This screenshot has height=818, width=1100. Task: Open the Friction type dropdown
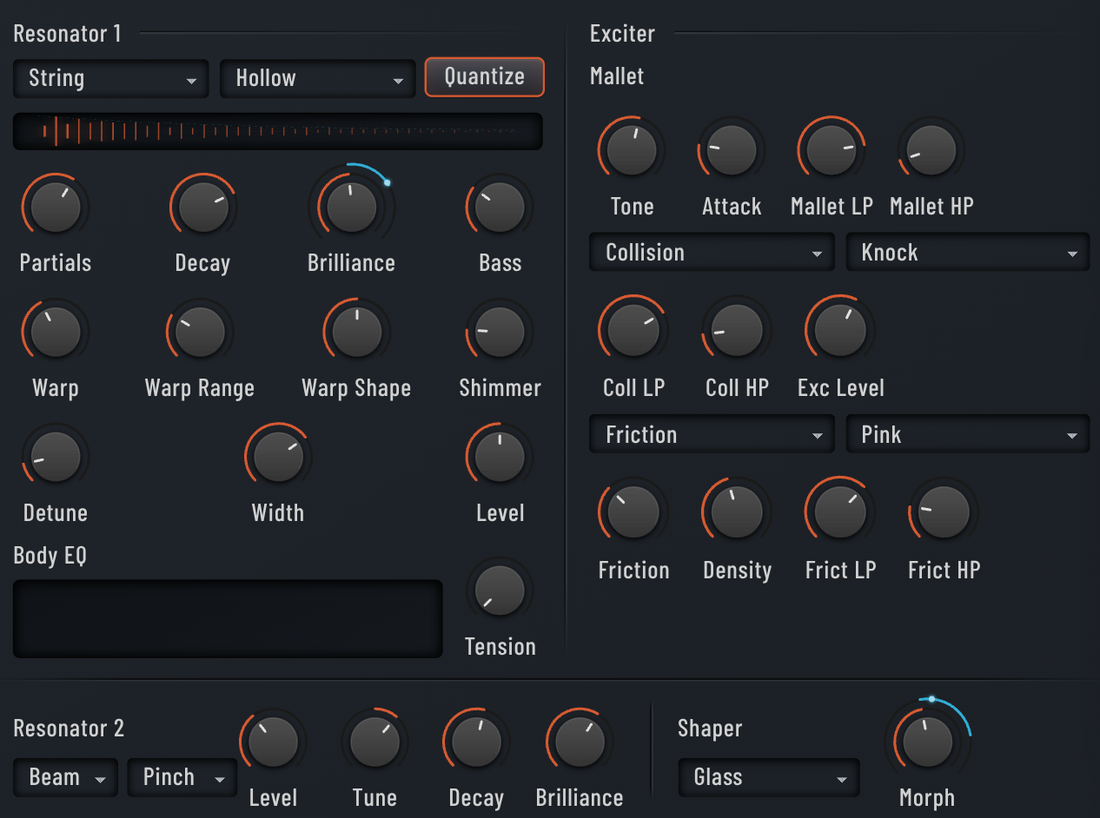pos(711,434)
